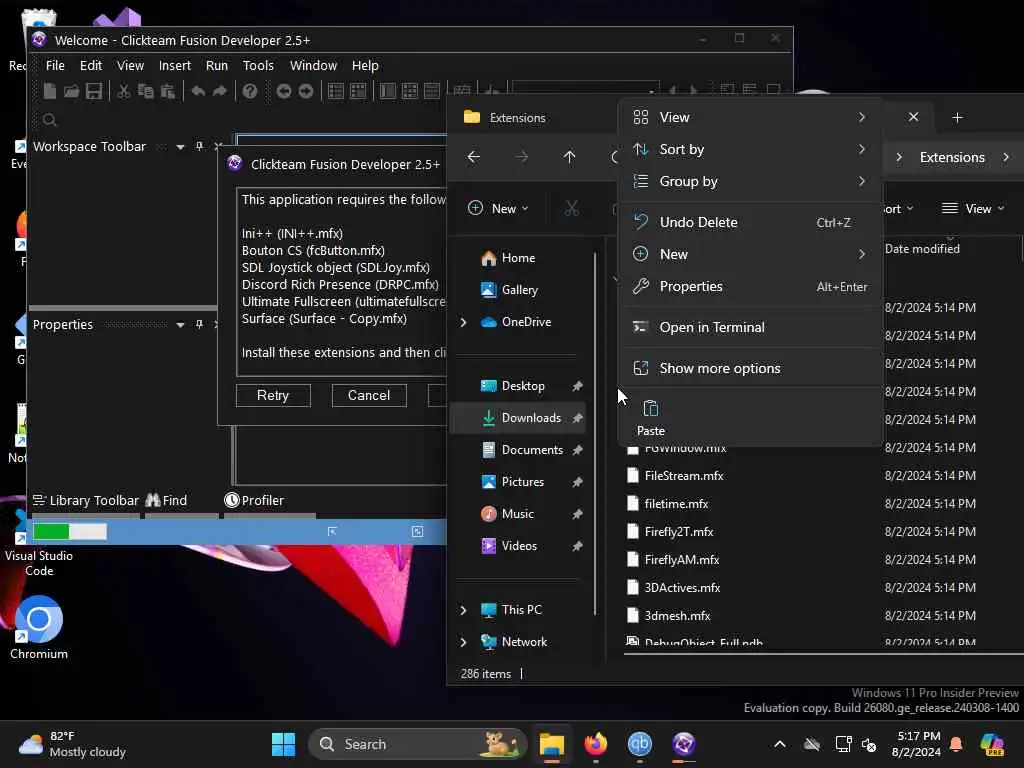The image size is (1024, 768).
Task: Choose Open in Terminal
Action: point(750,328)
